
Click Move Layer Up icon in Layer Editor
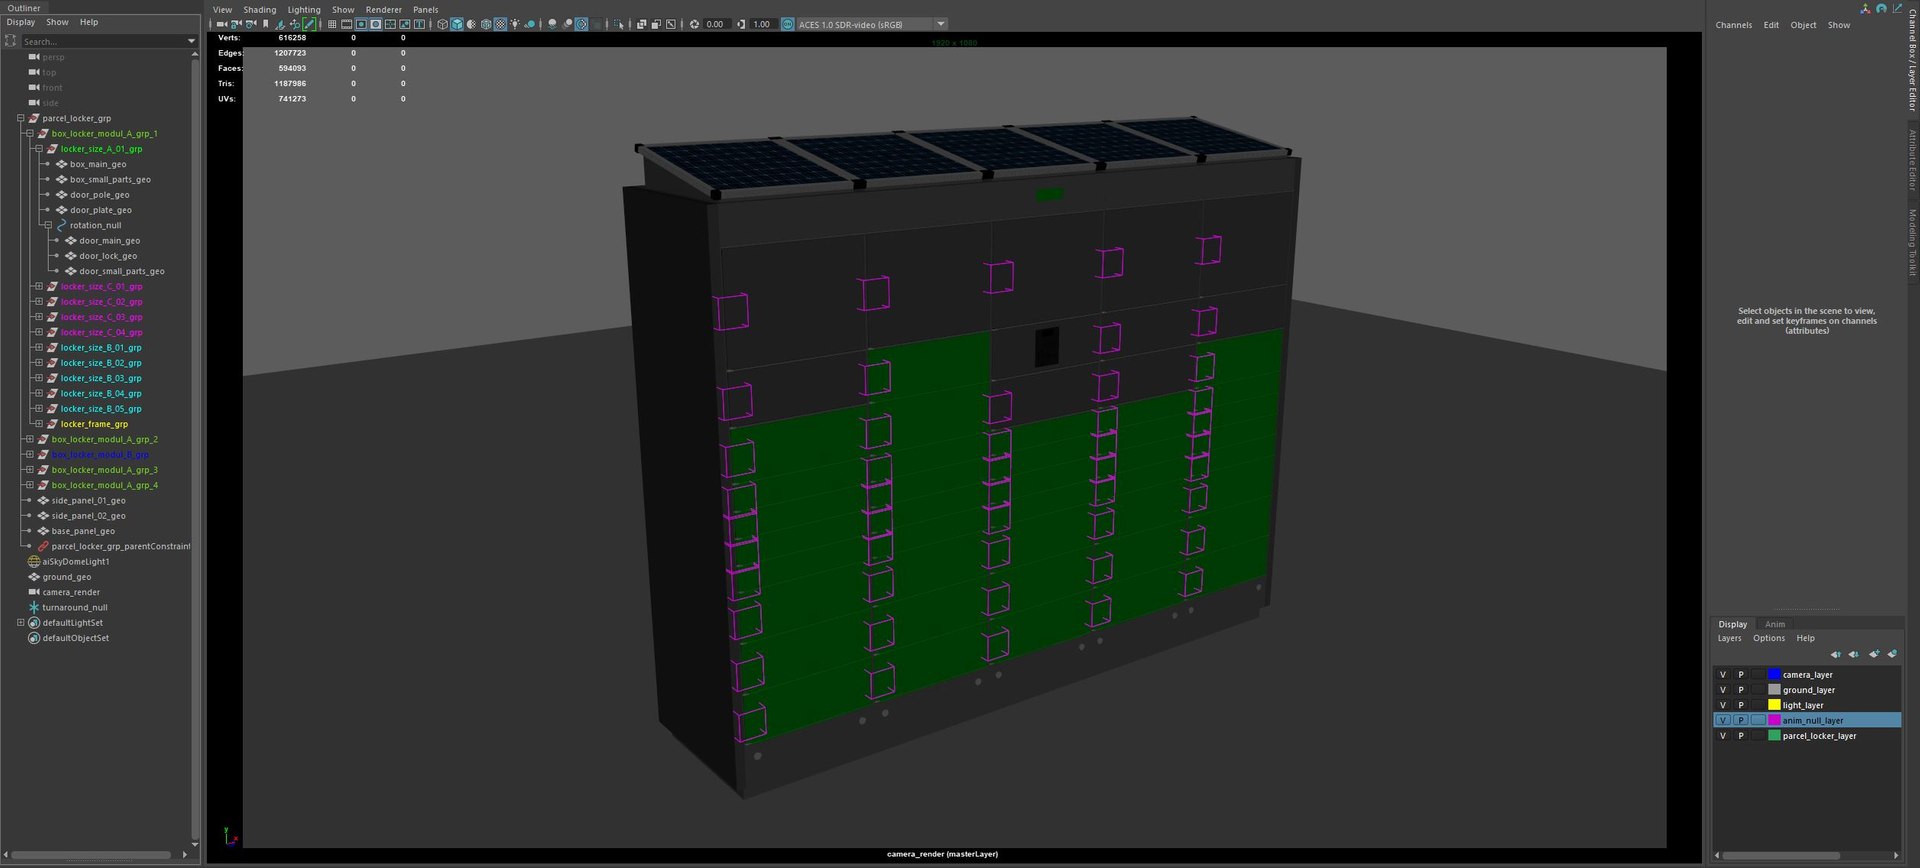click(x=1836, y=654)
